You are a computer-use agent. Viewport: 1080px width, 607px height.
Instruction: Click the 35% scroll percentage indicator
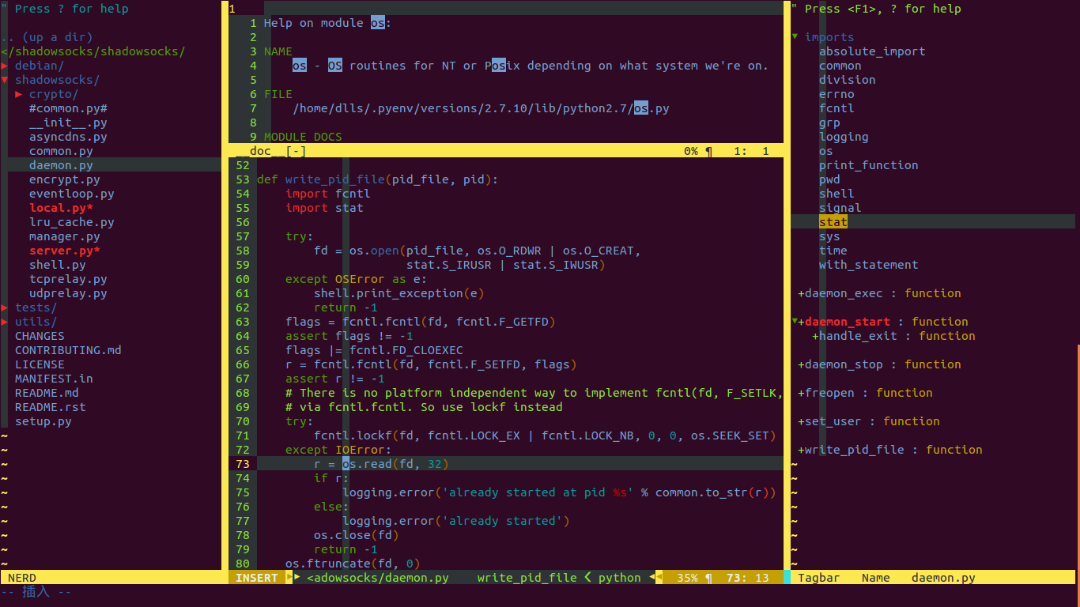(687, 577)
